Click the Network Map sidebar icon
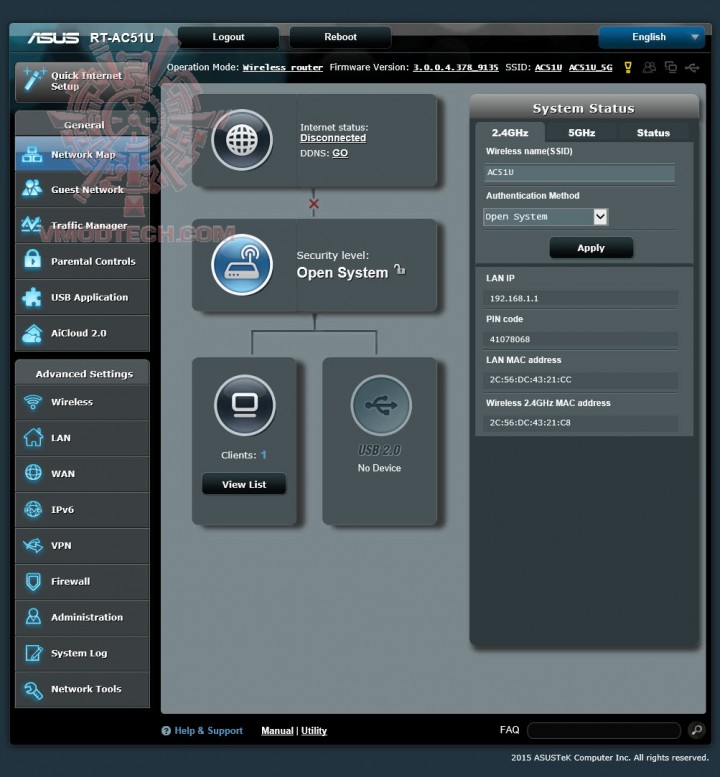This screenshot has width=720, height=777. (32, 155)
